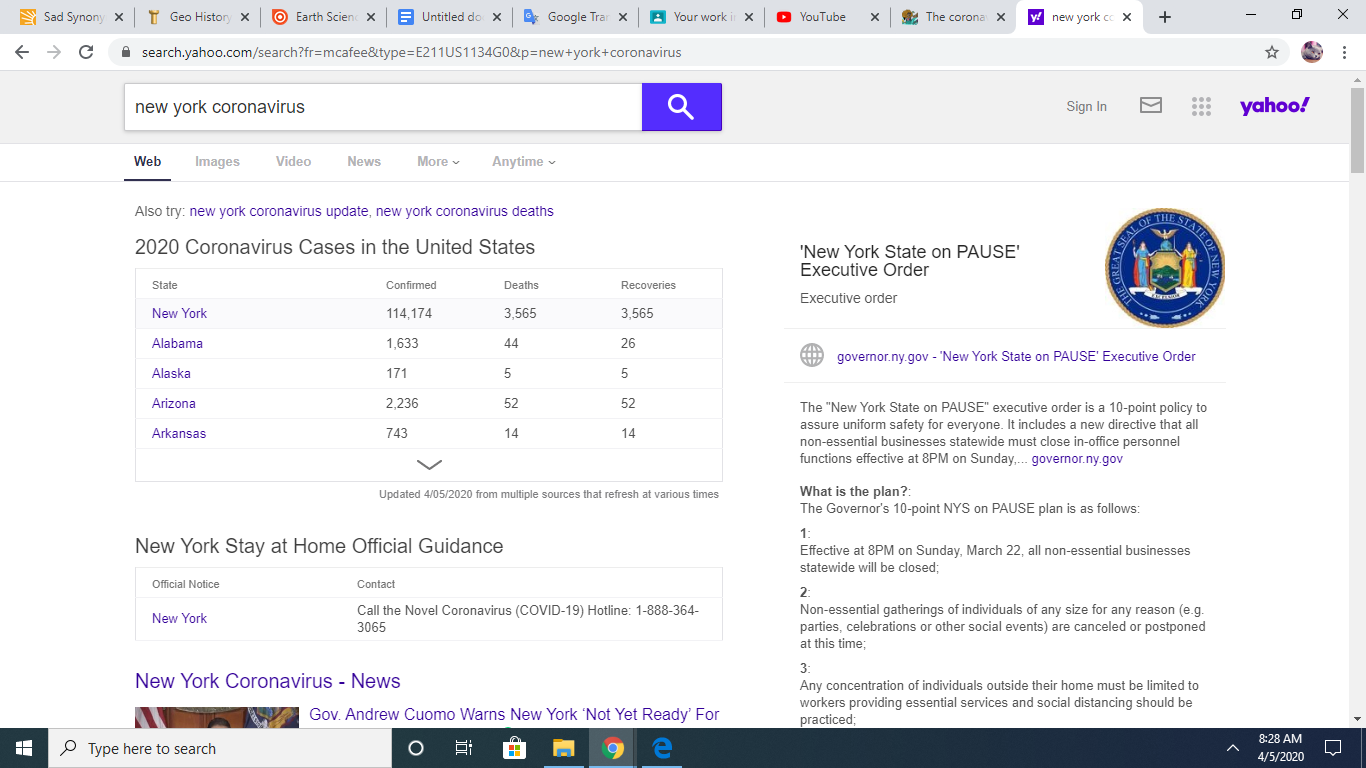Click the page's vertical scrollbar

(1357, 400)
